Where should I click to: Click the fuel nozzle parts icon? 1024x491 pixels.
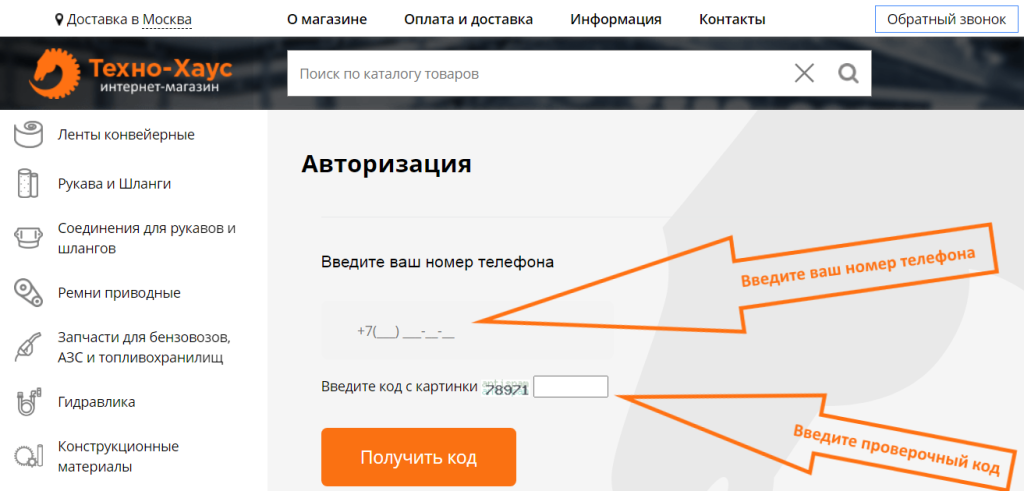28,347
